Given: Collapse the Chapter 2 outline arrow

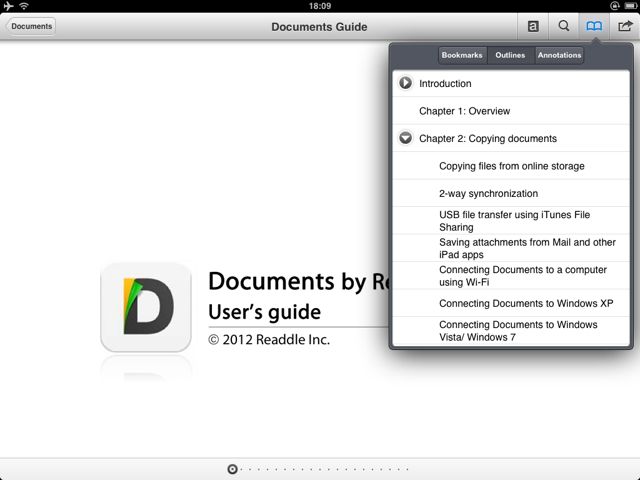Looking at the screenshot, I should coord(405,138).
